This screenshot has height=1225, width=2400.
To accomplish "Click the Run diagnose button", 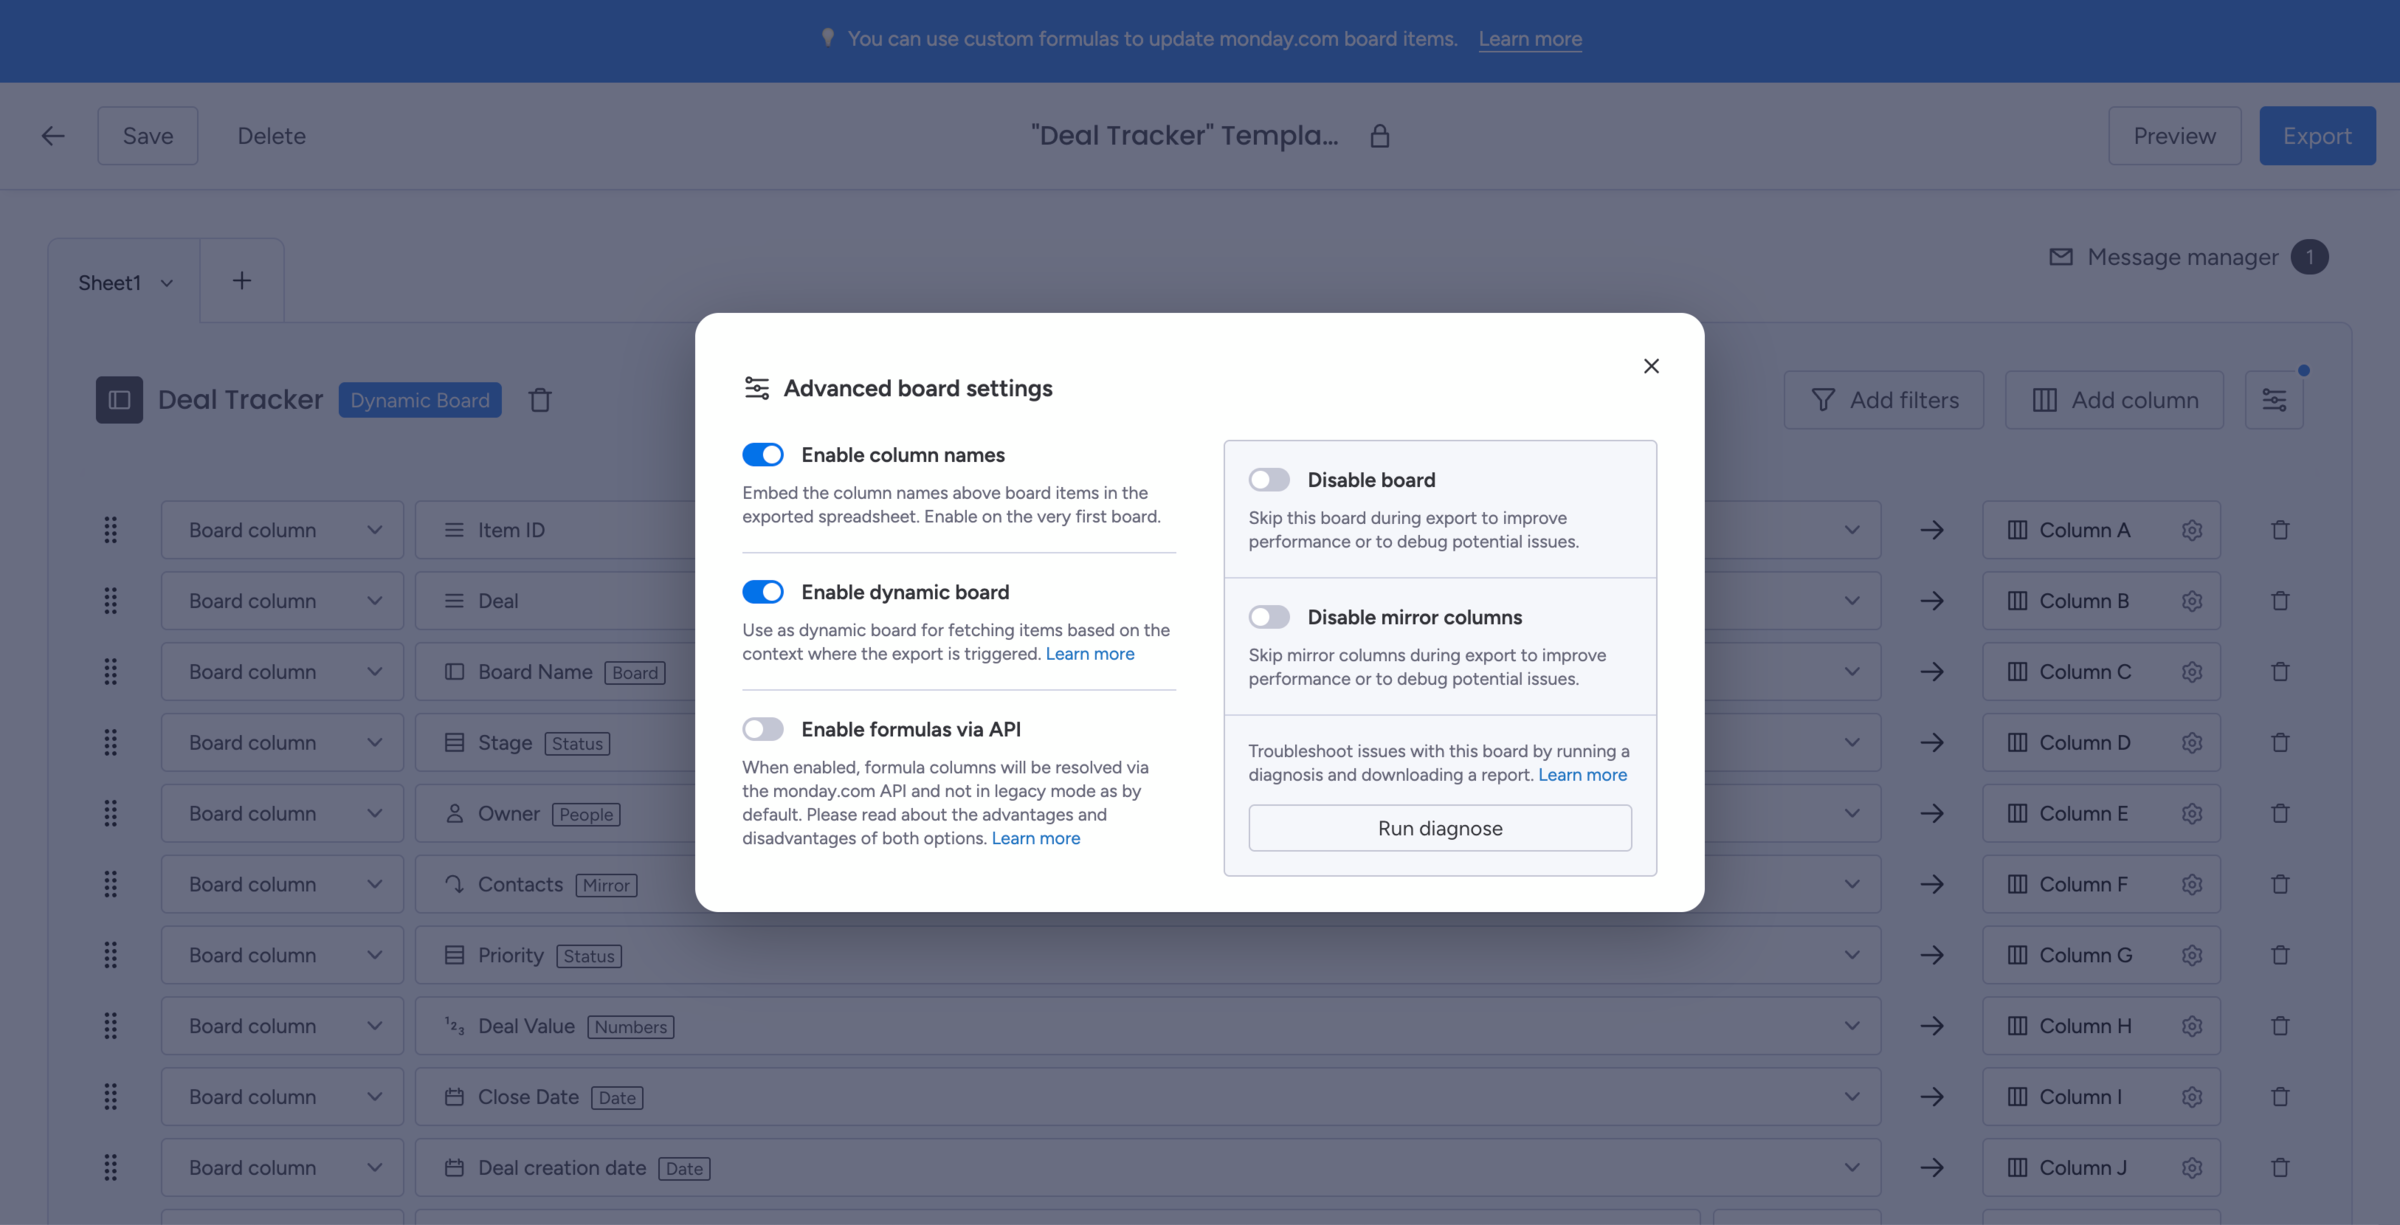I will coord(1440,828).
